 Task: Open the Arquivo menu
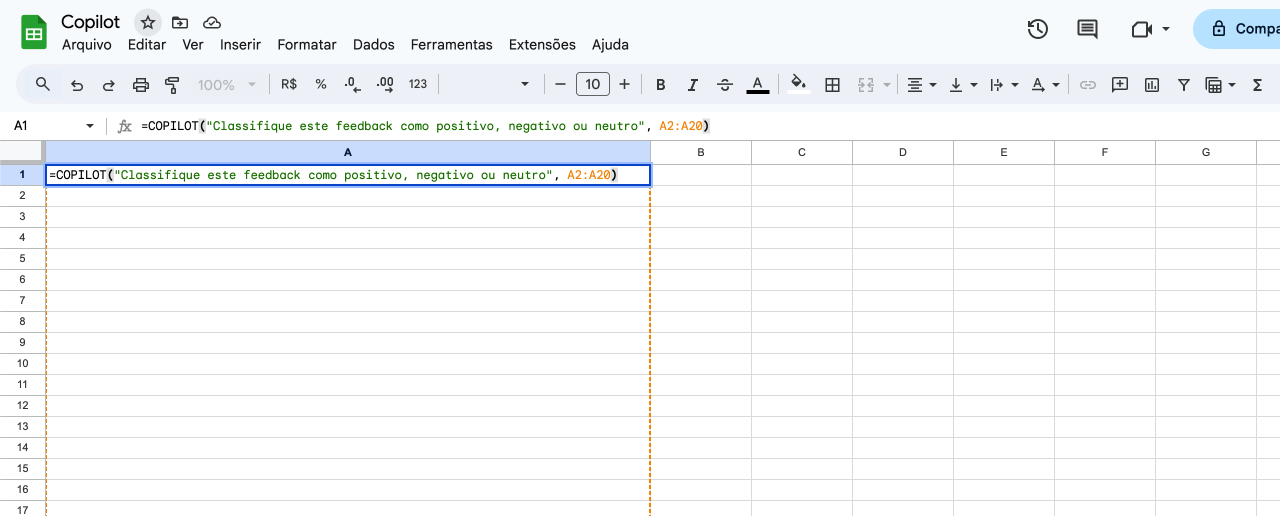pos(87,45)
